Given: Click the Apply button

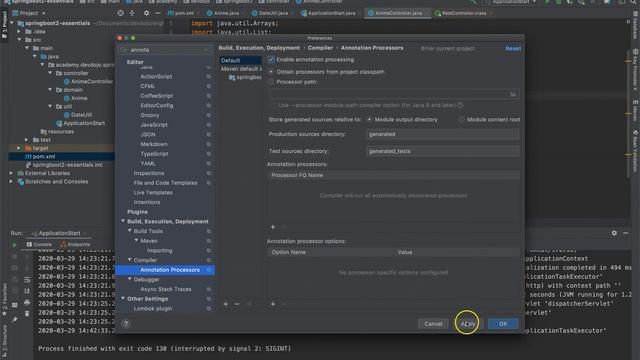Looking at the screenshot, I should pyautogui.click(x=468, y=324).
